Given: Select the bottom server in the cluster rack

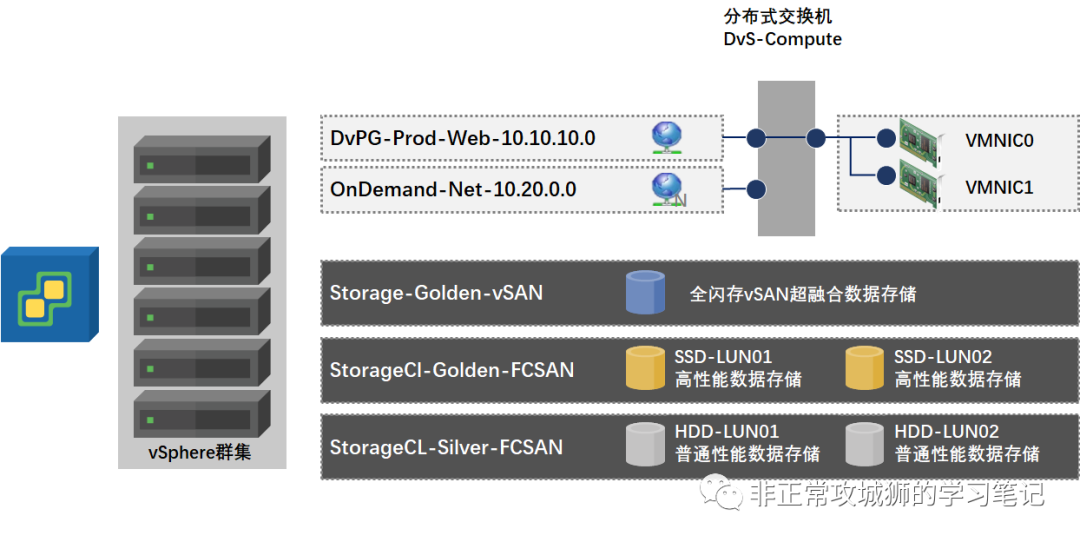Looking at the screenshot, I should (x=201, y=413).
